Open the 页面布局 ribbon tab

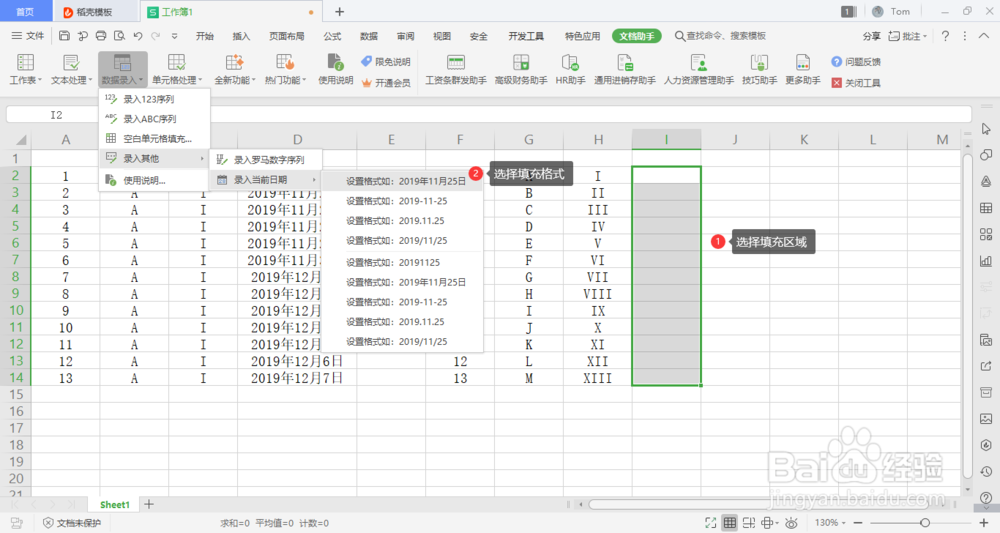coord(286,36)
